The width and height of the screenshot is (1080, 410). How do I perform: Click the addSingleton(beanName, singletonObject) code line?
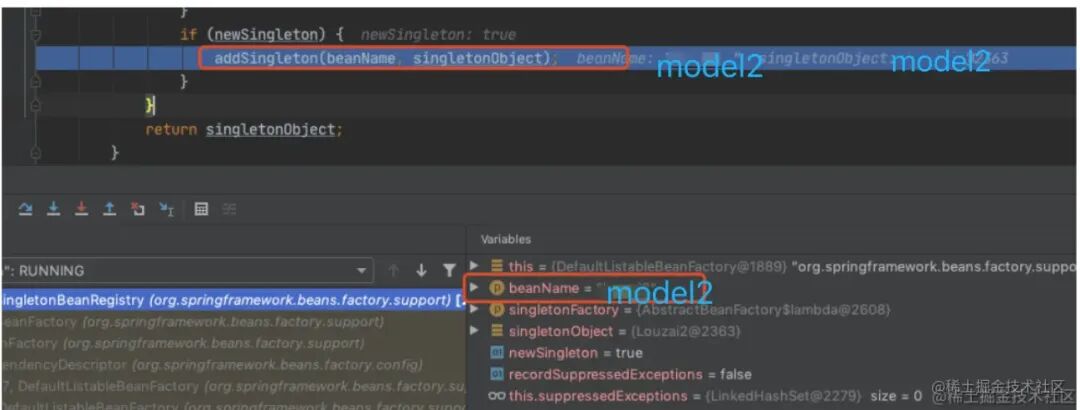387,59
